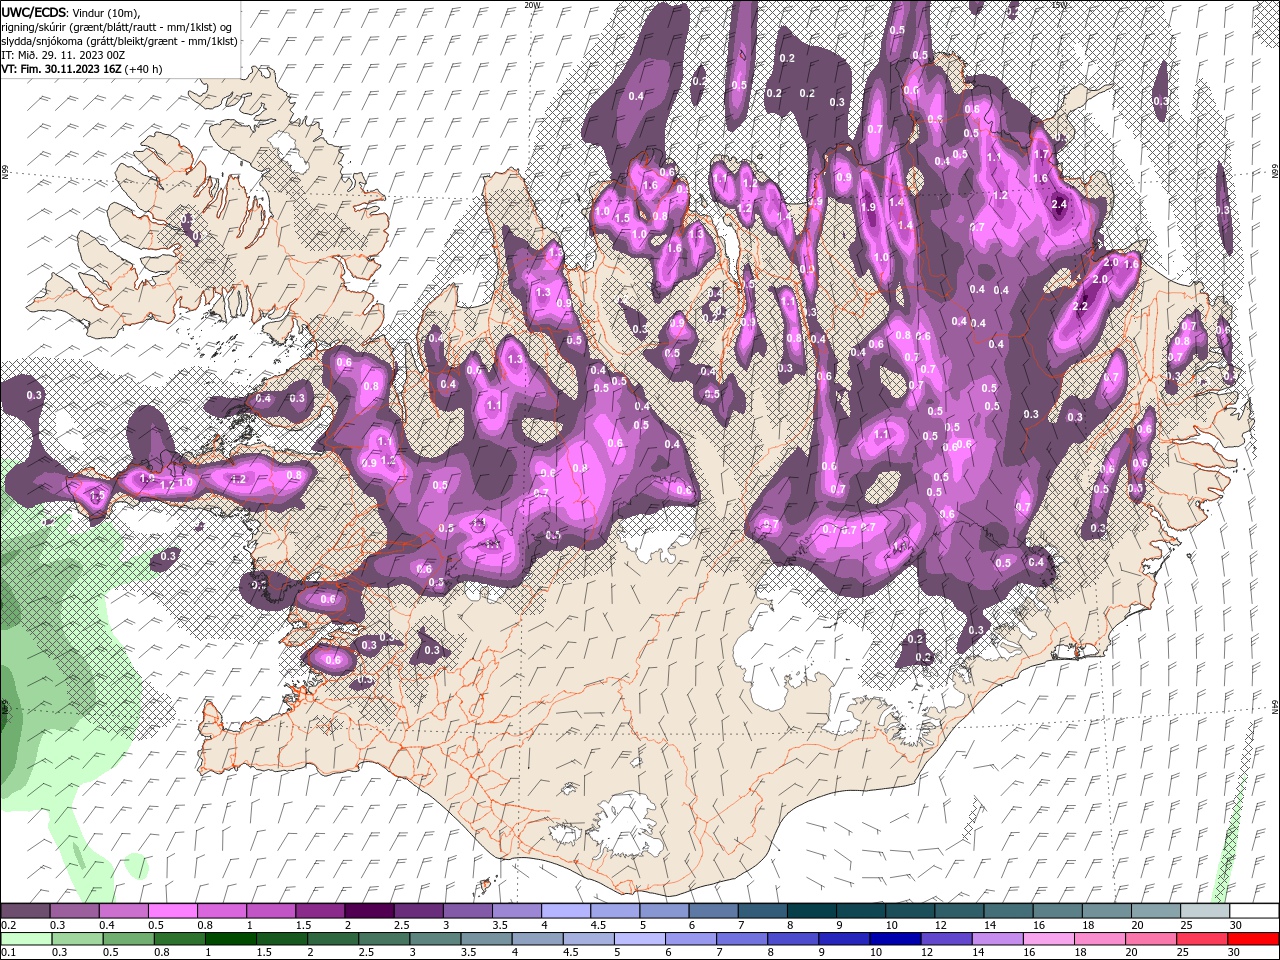Pick the bottom-row swatch starting at 3

pos(434,939)
